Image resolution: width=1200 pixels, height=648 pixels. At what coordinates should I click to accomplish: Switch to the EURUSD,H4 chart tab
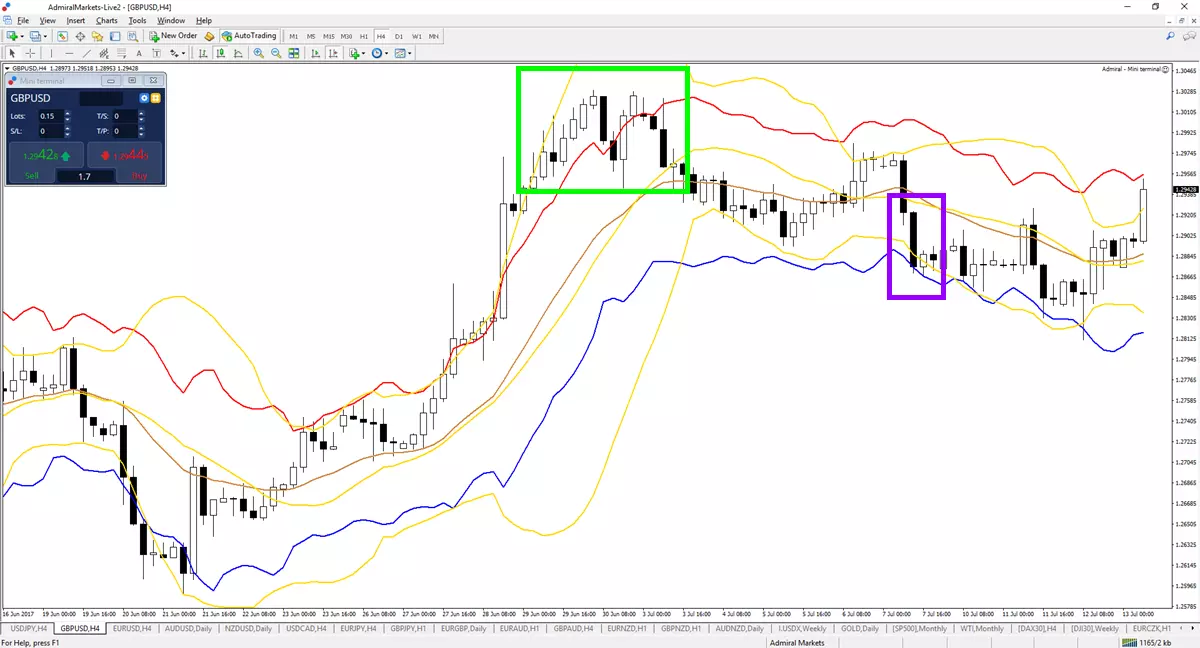[133, 628]
